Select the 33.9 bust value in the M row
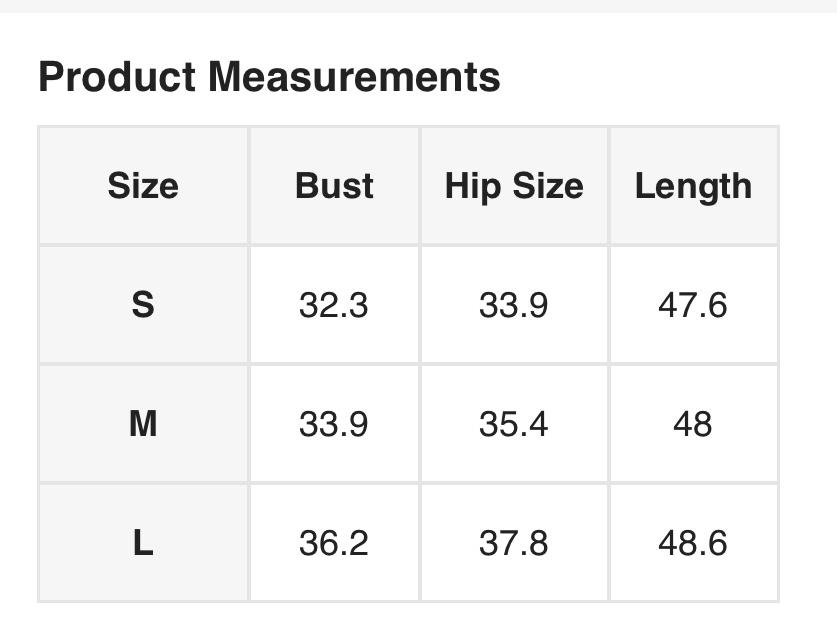837x628 pixels. (x=333, y=424)
